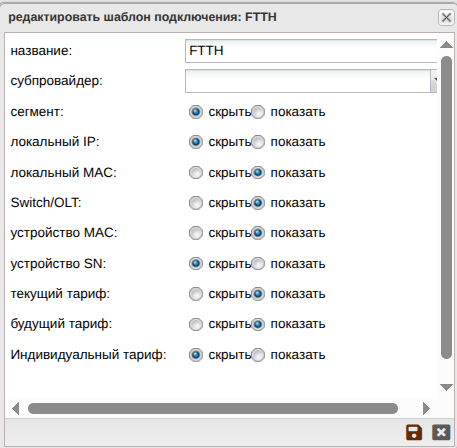This screenshot has height=448, width=457.
Task: Click the horizontal scrollbar thumb
Action: [x=213, y=408]
